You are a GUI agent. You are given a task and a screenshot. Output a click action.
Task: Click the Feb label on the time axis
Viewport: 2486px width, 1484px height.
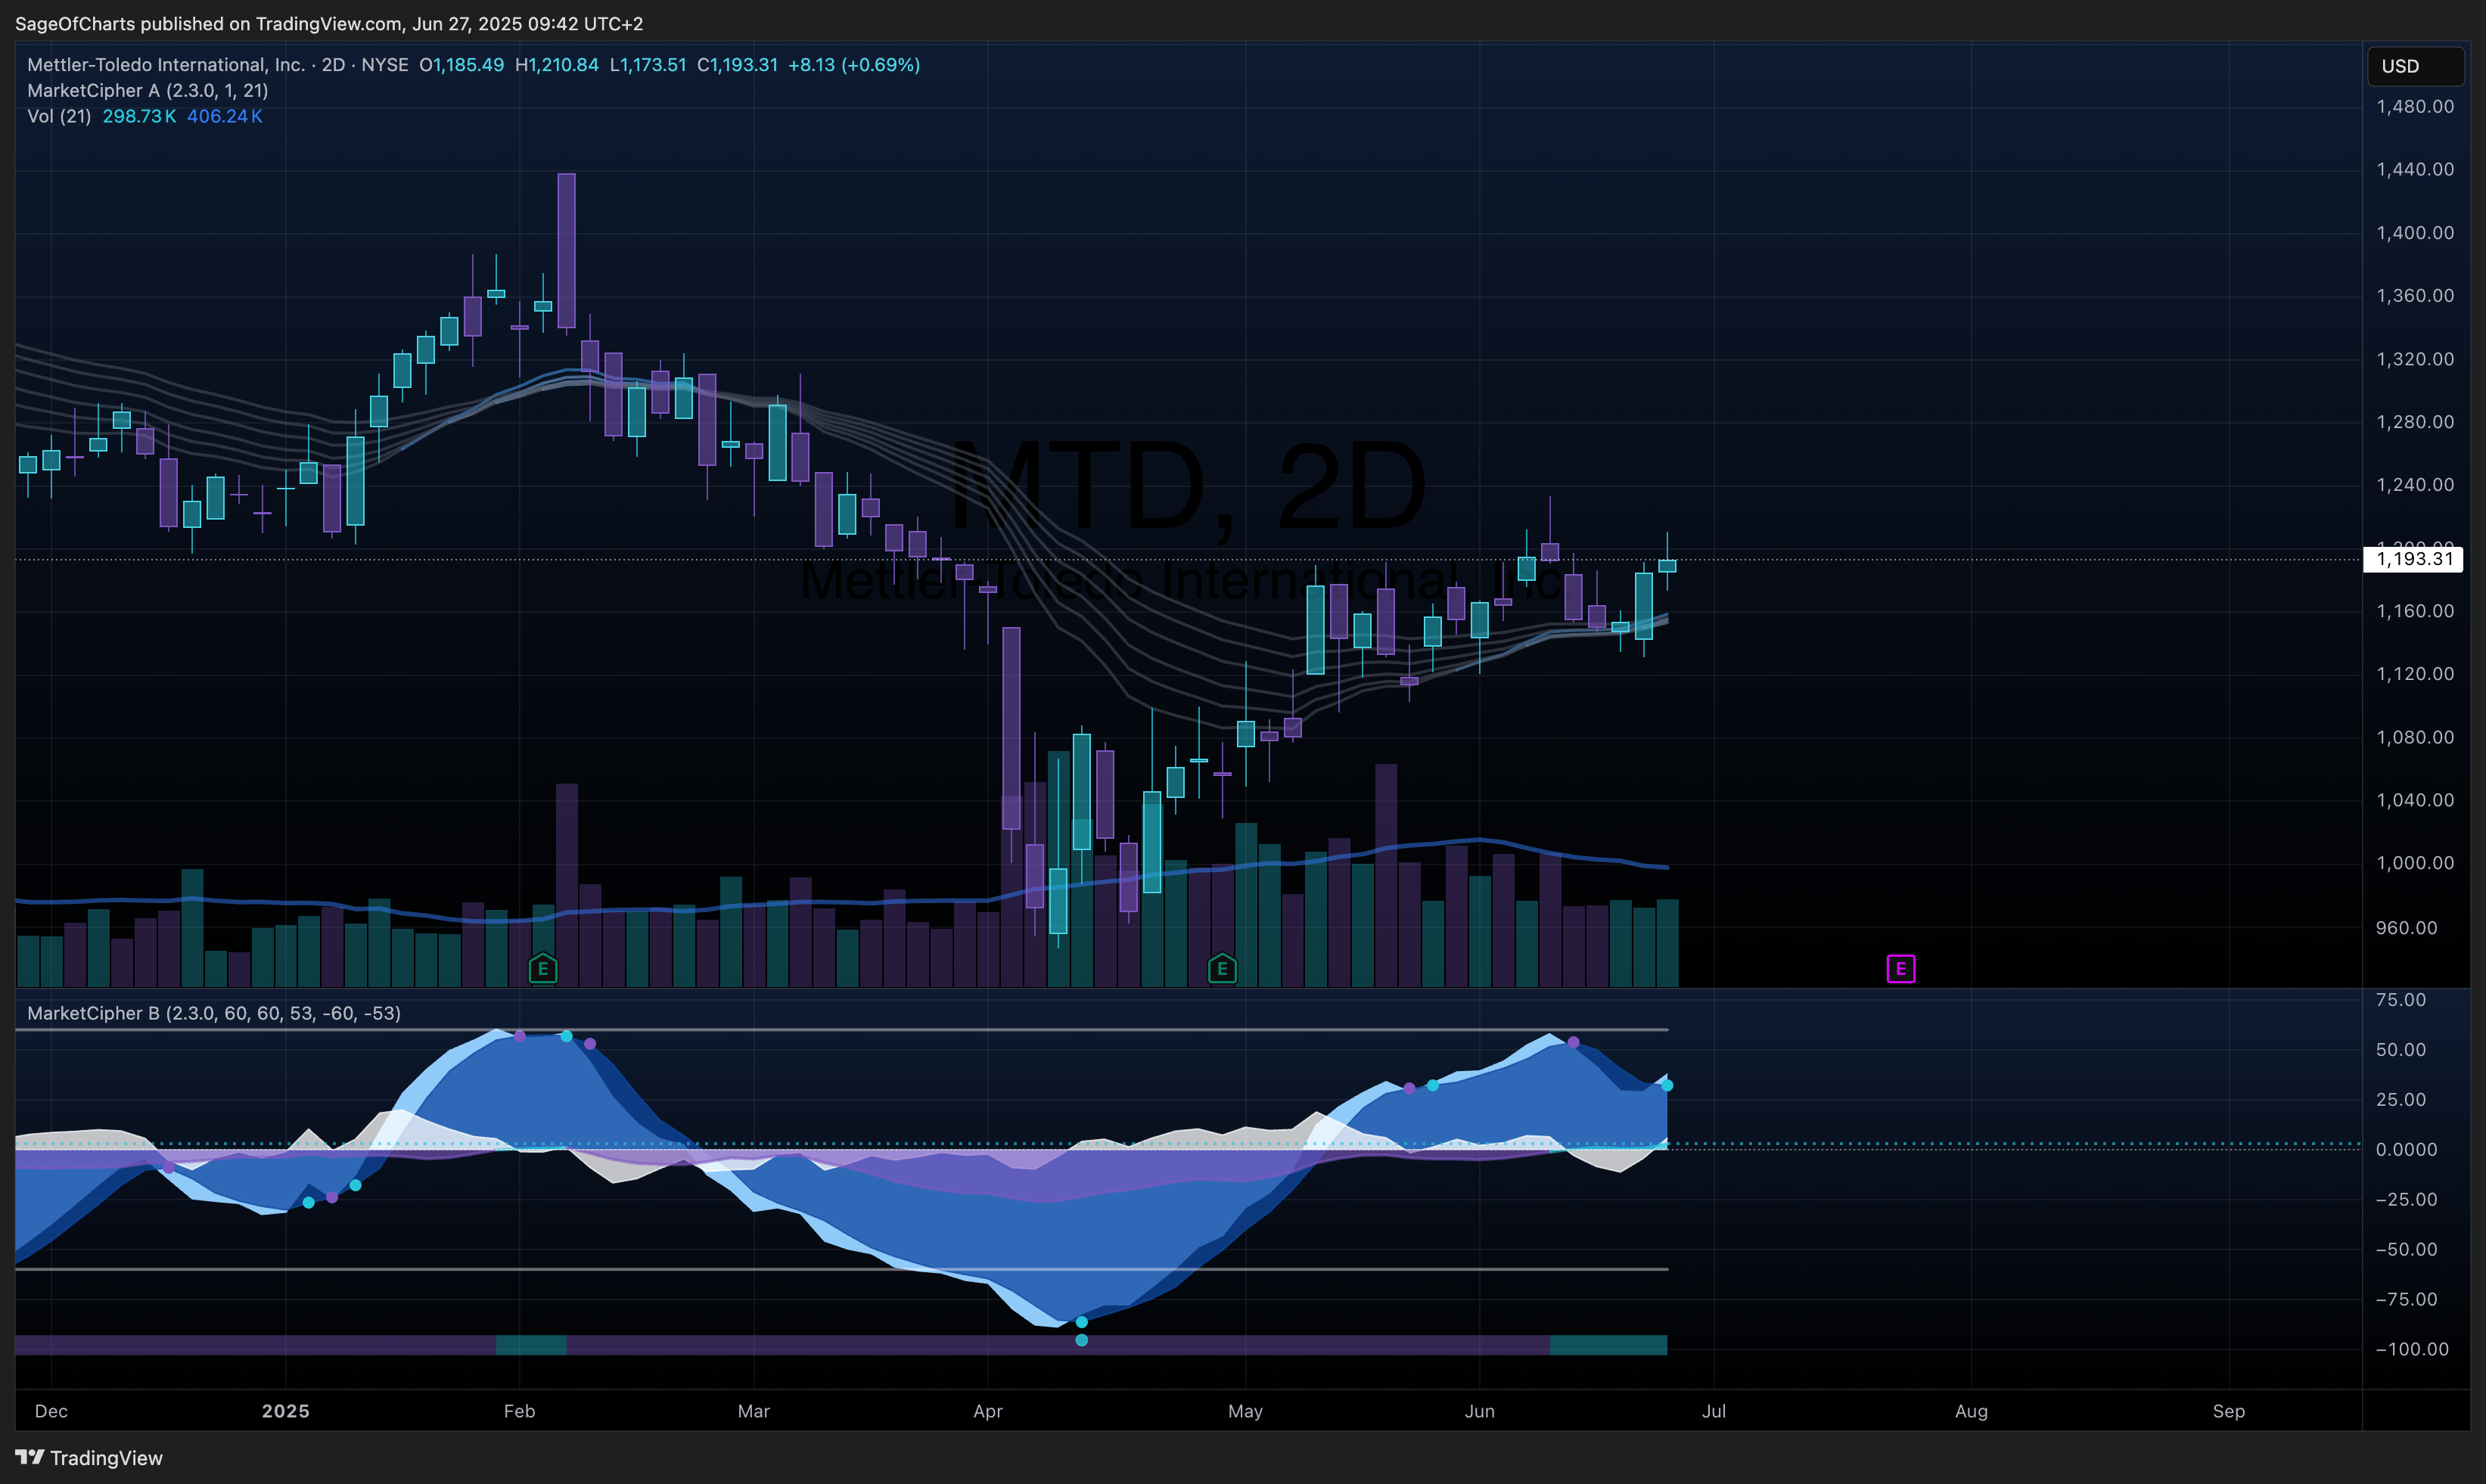tap(520, 1412)
